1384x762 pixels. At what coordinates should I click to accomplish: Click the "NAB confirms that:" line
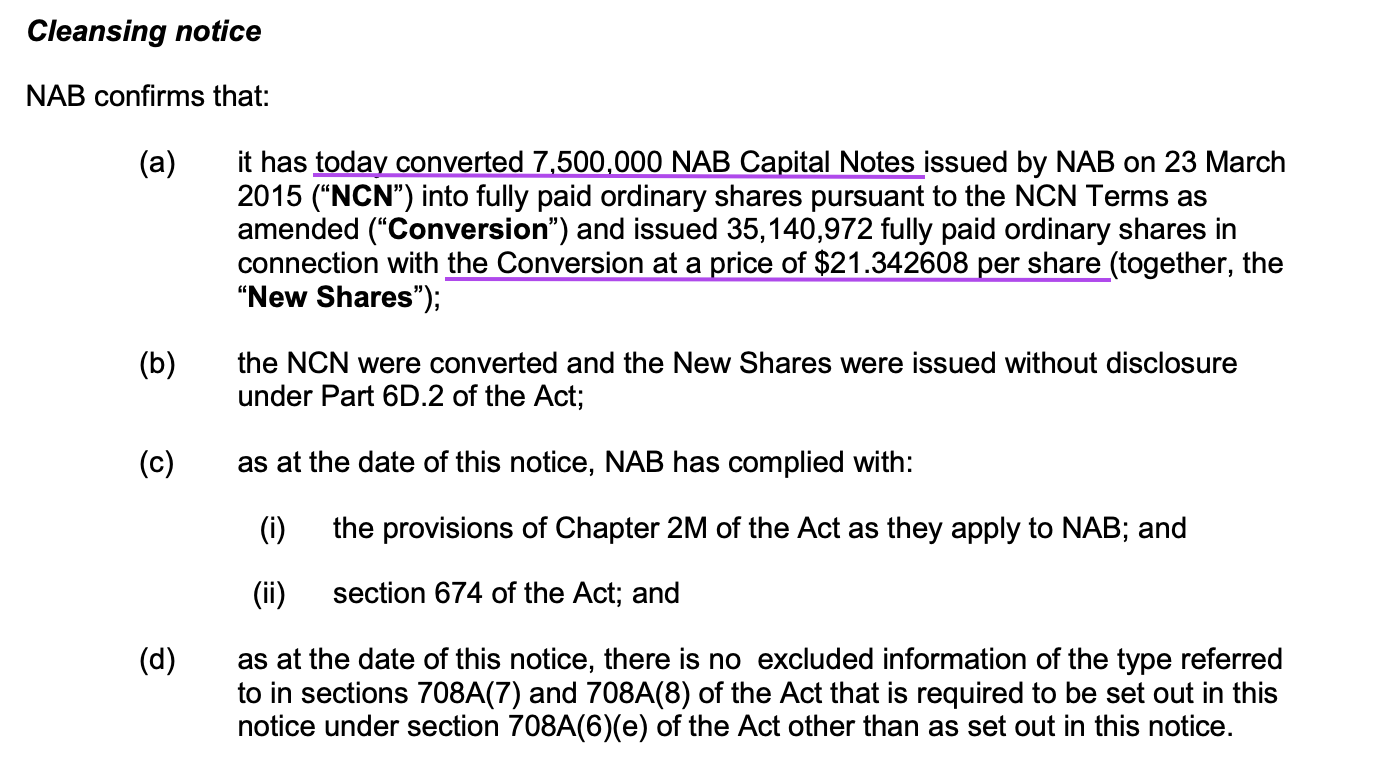click(x=148, y=97)
